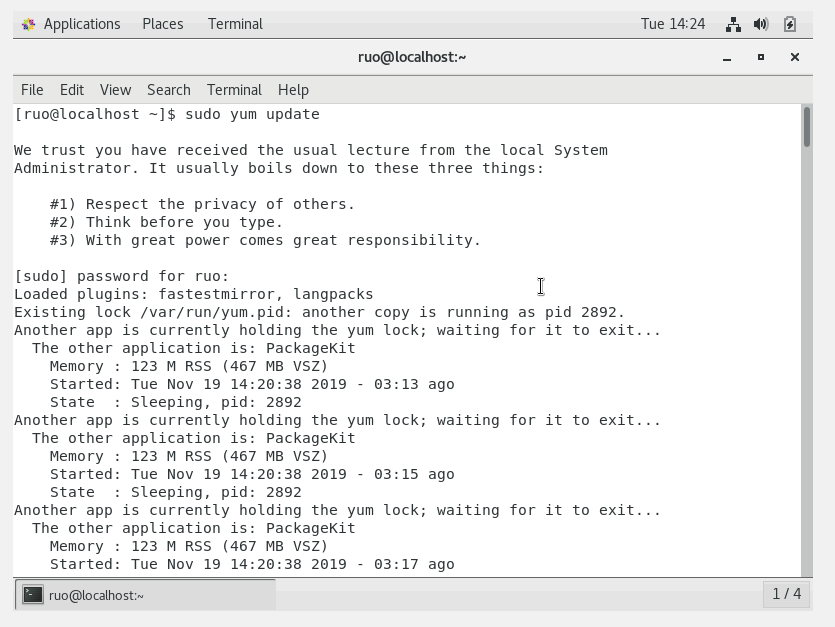Click the clock showing Tue 14:24
This screenshot has width=835, height=627.
coord(673,24)
